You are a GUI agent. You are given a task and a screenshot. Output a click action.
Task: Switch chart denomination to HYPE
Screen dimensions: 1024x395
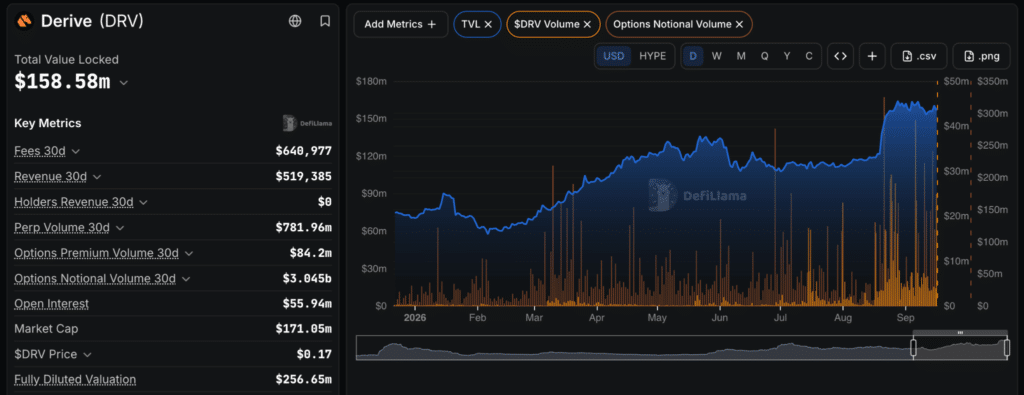[x=652, y=56]
